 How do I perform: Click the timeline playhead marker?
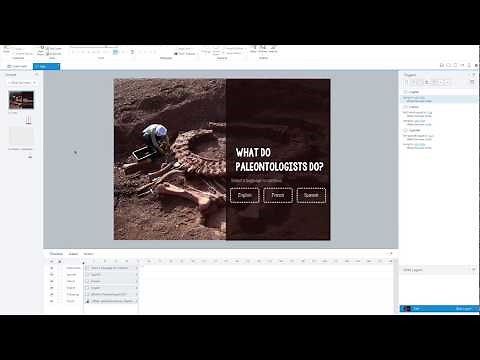tap(84, 262)
